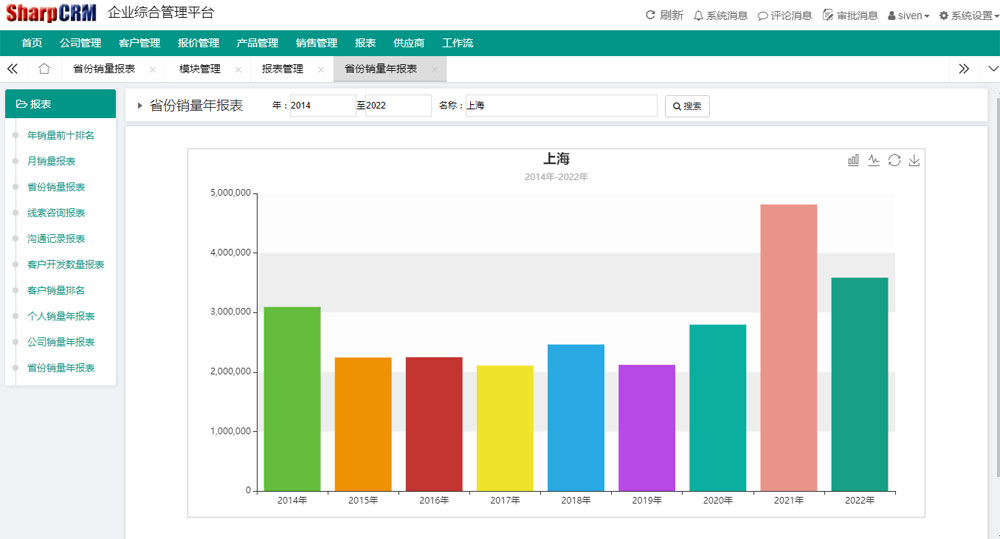This screenshot has width=1000, height=539.
Task: Open the 客户管理 menu
Action: point(139,43)
